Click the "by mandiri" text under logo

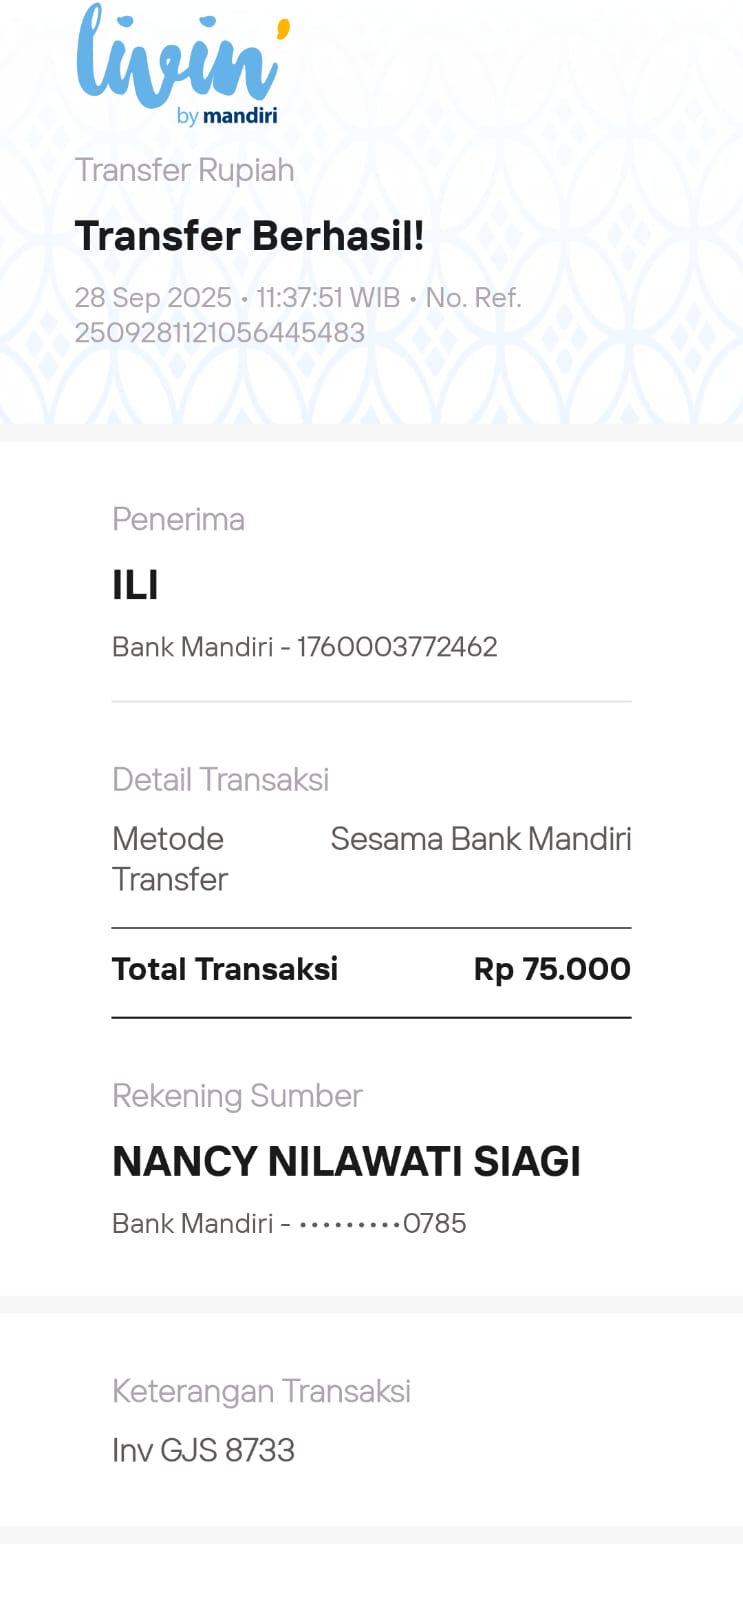coord(227,116)
